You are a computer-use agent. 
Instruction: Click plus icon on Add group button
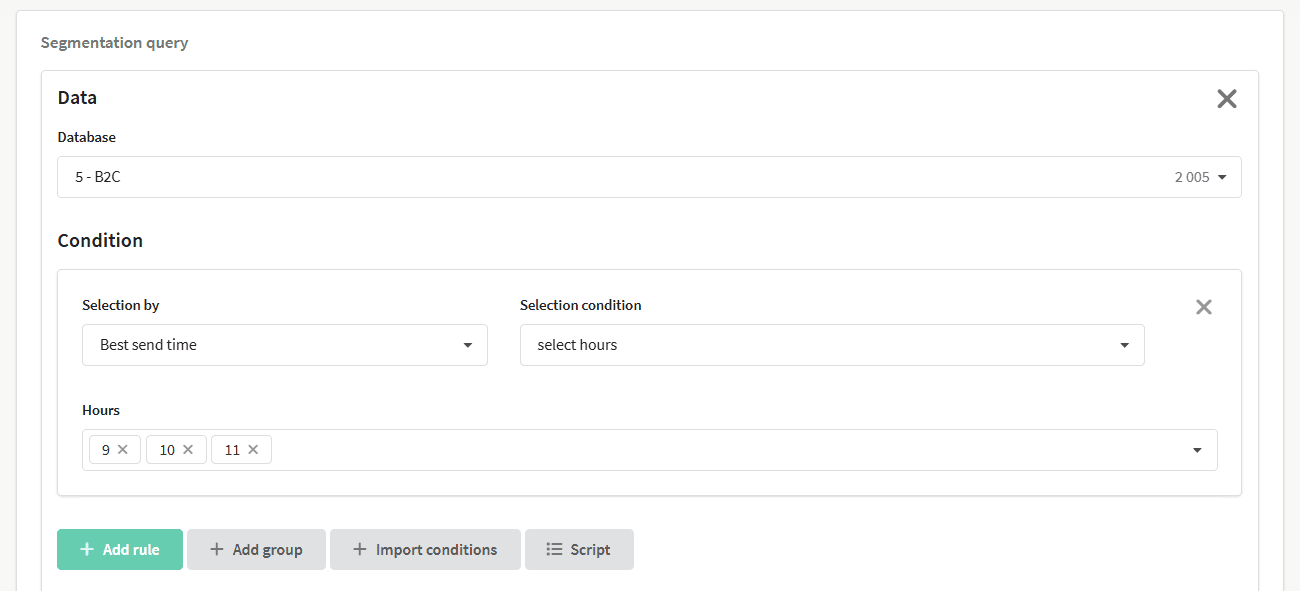point(217,549)
